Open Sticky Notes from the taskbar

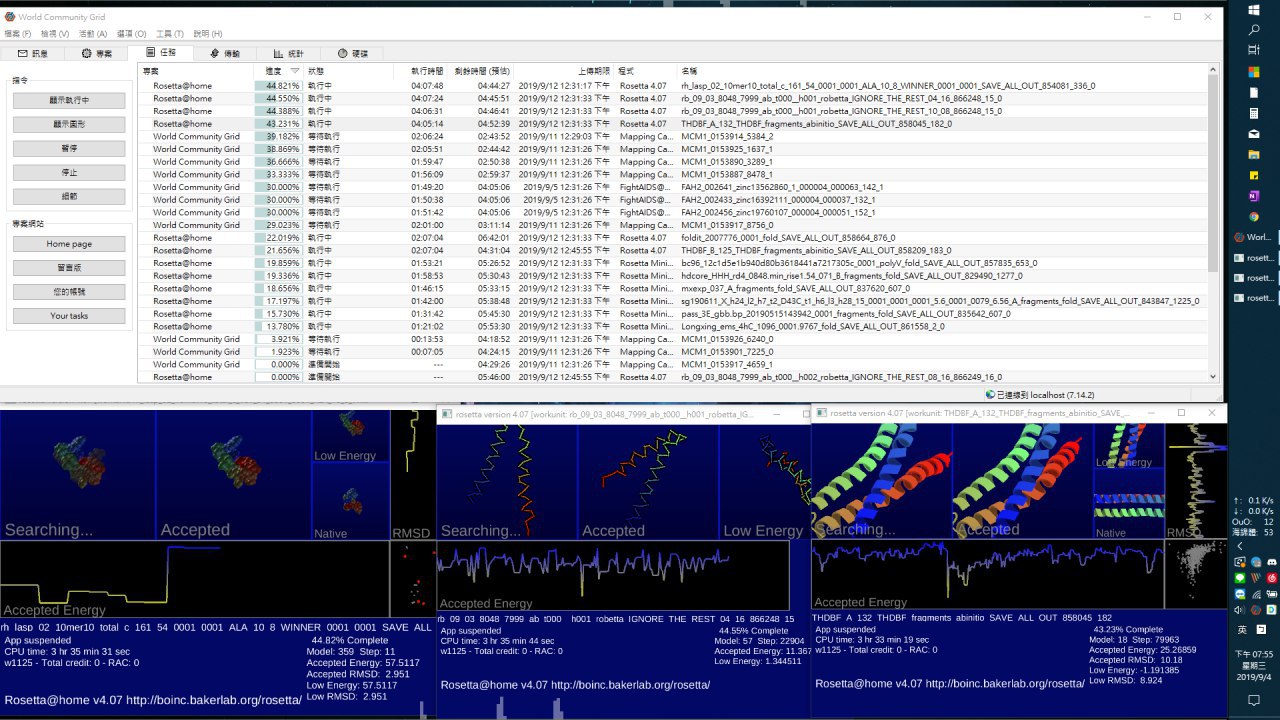pos(1253,175)
